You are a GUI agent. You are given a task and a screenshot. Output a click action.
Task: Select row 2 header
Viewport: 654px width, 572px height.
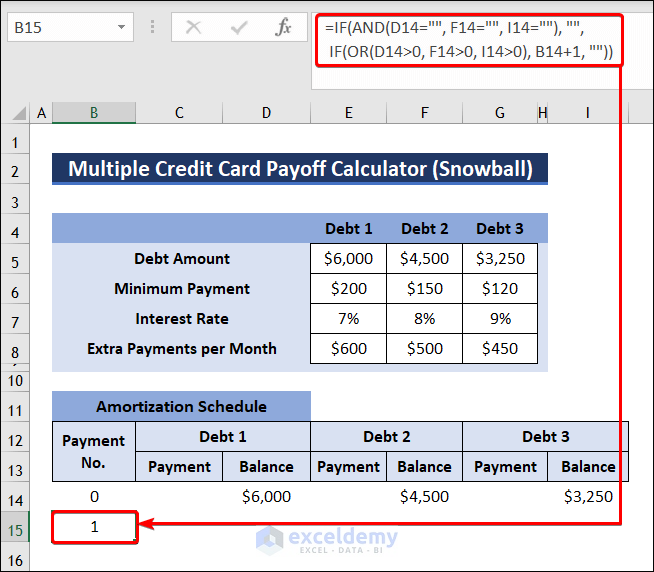pos(15,171)
